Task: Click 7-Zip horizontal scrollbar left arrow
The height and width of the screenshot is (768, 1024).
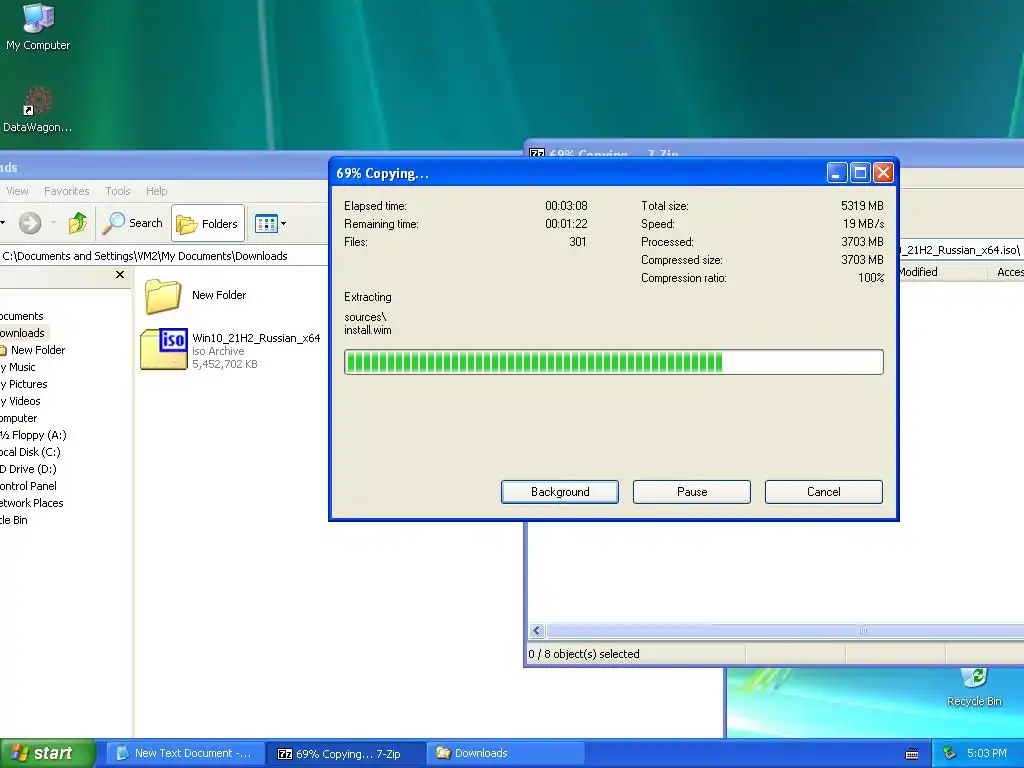Action: (537, 630)
